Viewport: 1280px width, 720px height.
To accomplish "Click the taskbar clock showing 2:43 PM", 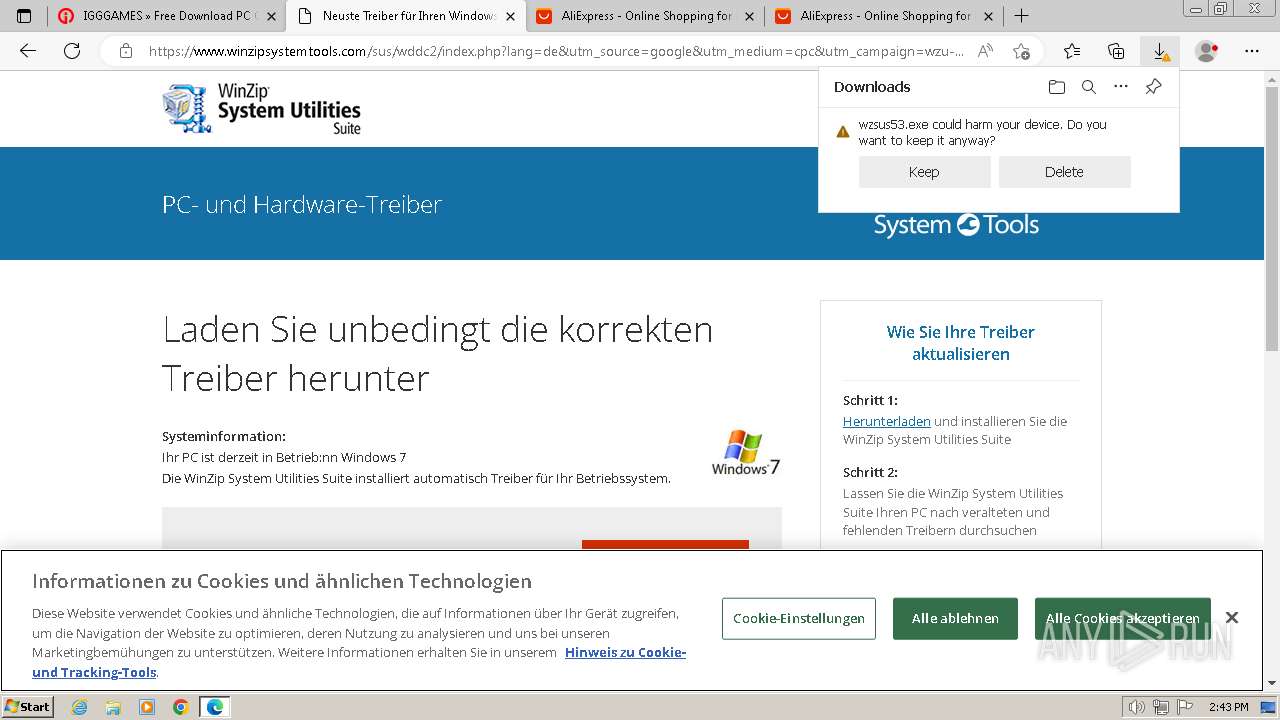I will pyautogui.click(x=1228, y=707).
